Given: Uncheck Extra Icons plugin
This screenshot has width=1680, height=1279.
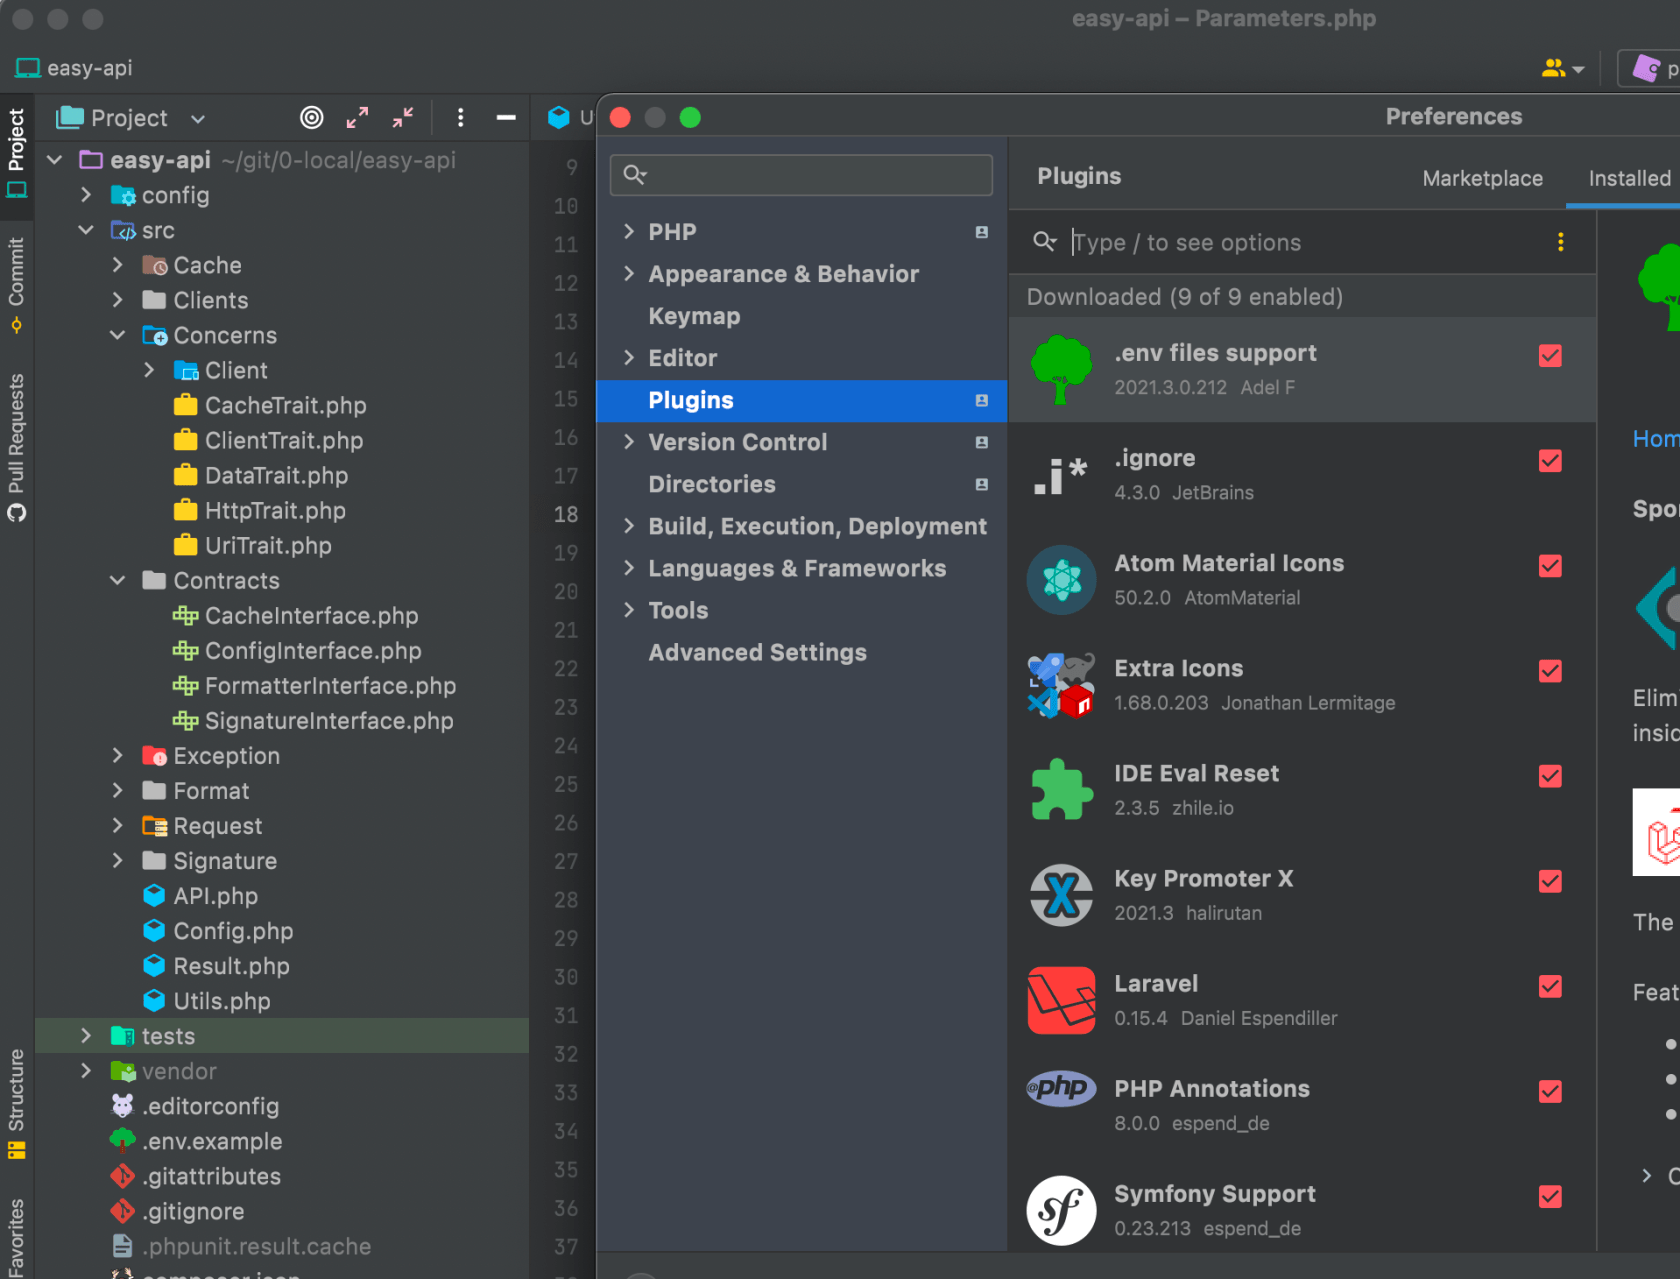Looking at the screenshot, I should click(1550, 671).
